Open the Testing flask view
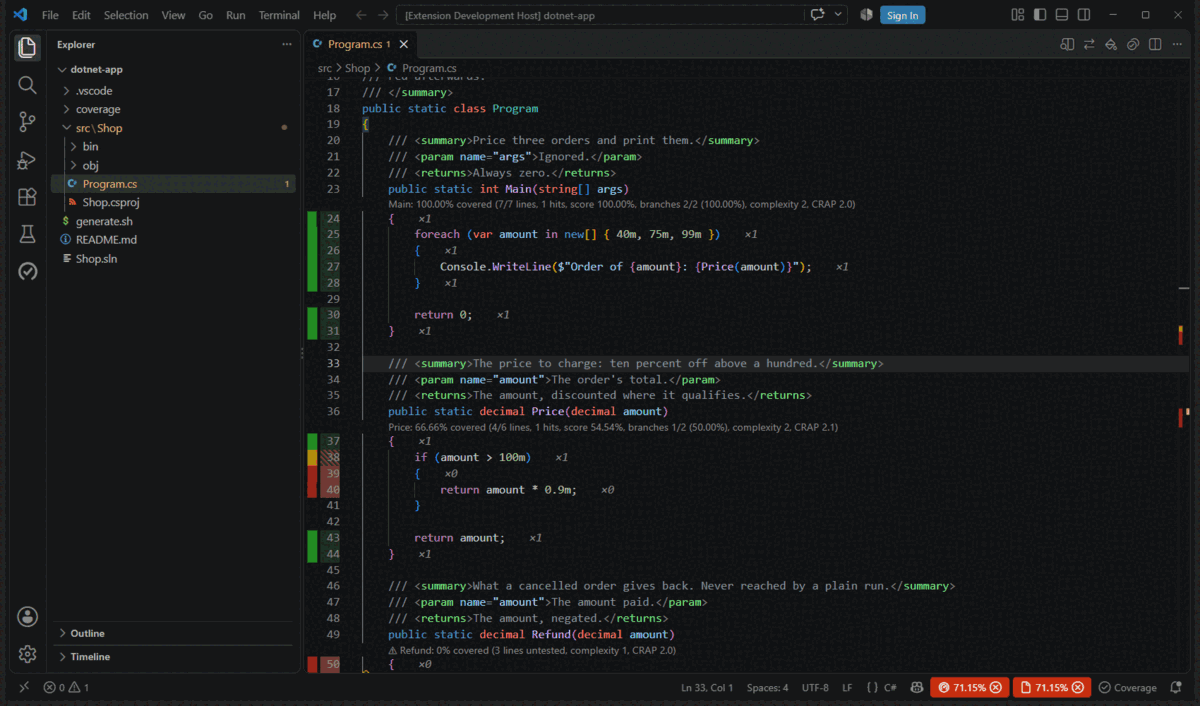The height and width of the screenshot is (706, 1200). point(27,234)
